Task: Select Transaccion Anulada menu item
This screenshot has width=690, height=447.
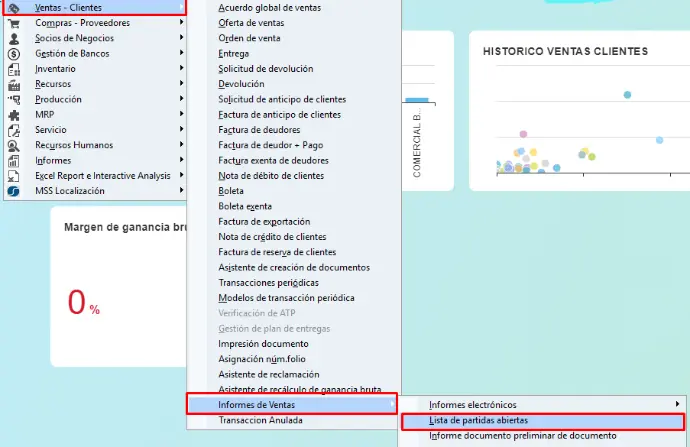Action: 260,420
